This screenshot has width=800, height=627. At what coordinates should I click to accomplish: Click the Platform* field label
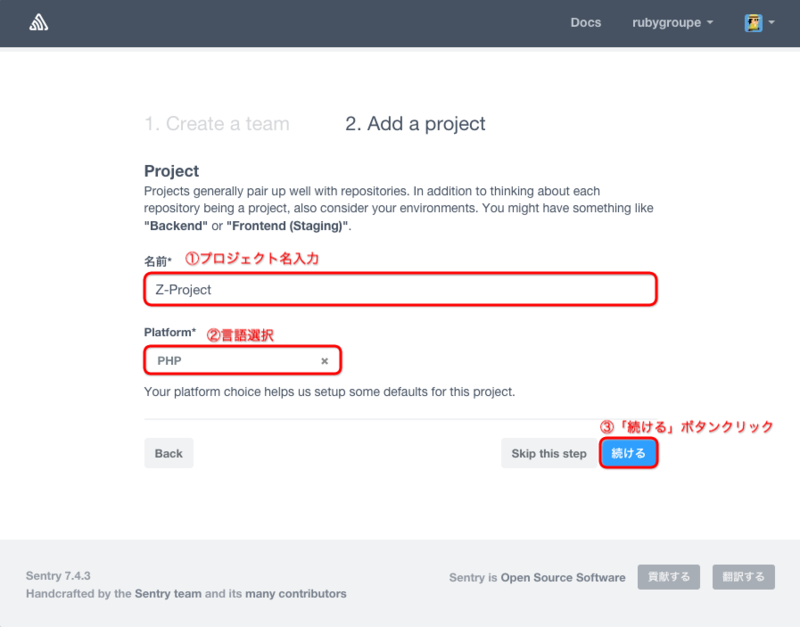(x=170, y=332)
